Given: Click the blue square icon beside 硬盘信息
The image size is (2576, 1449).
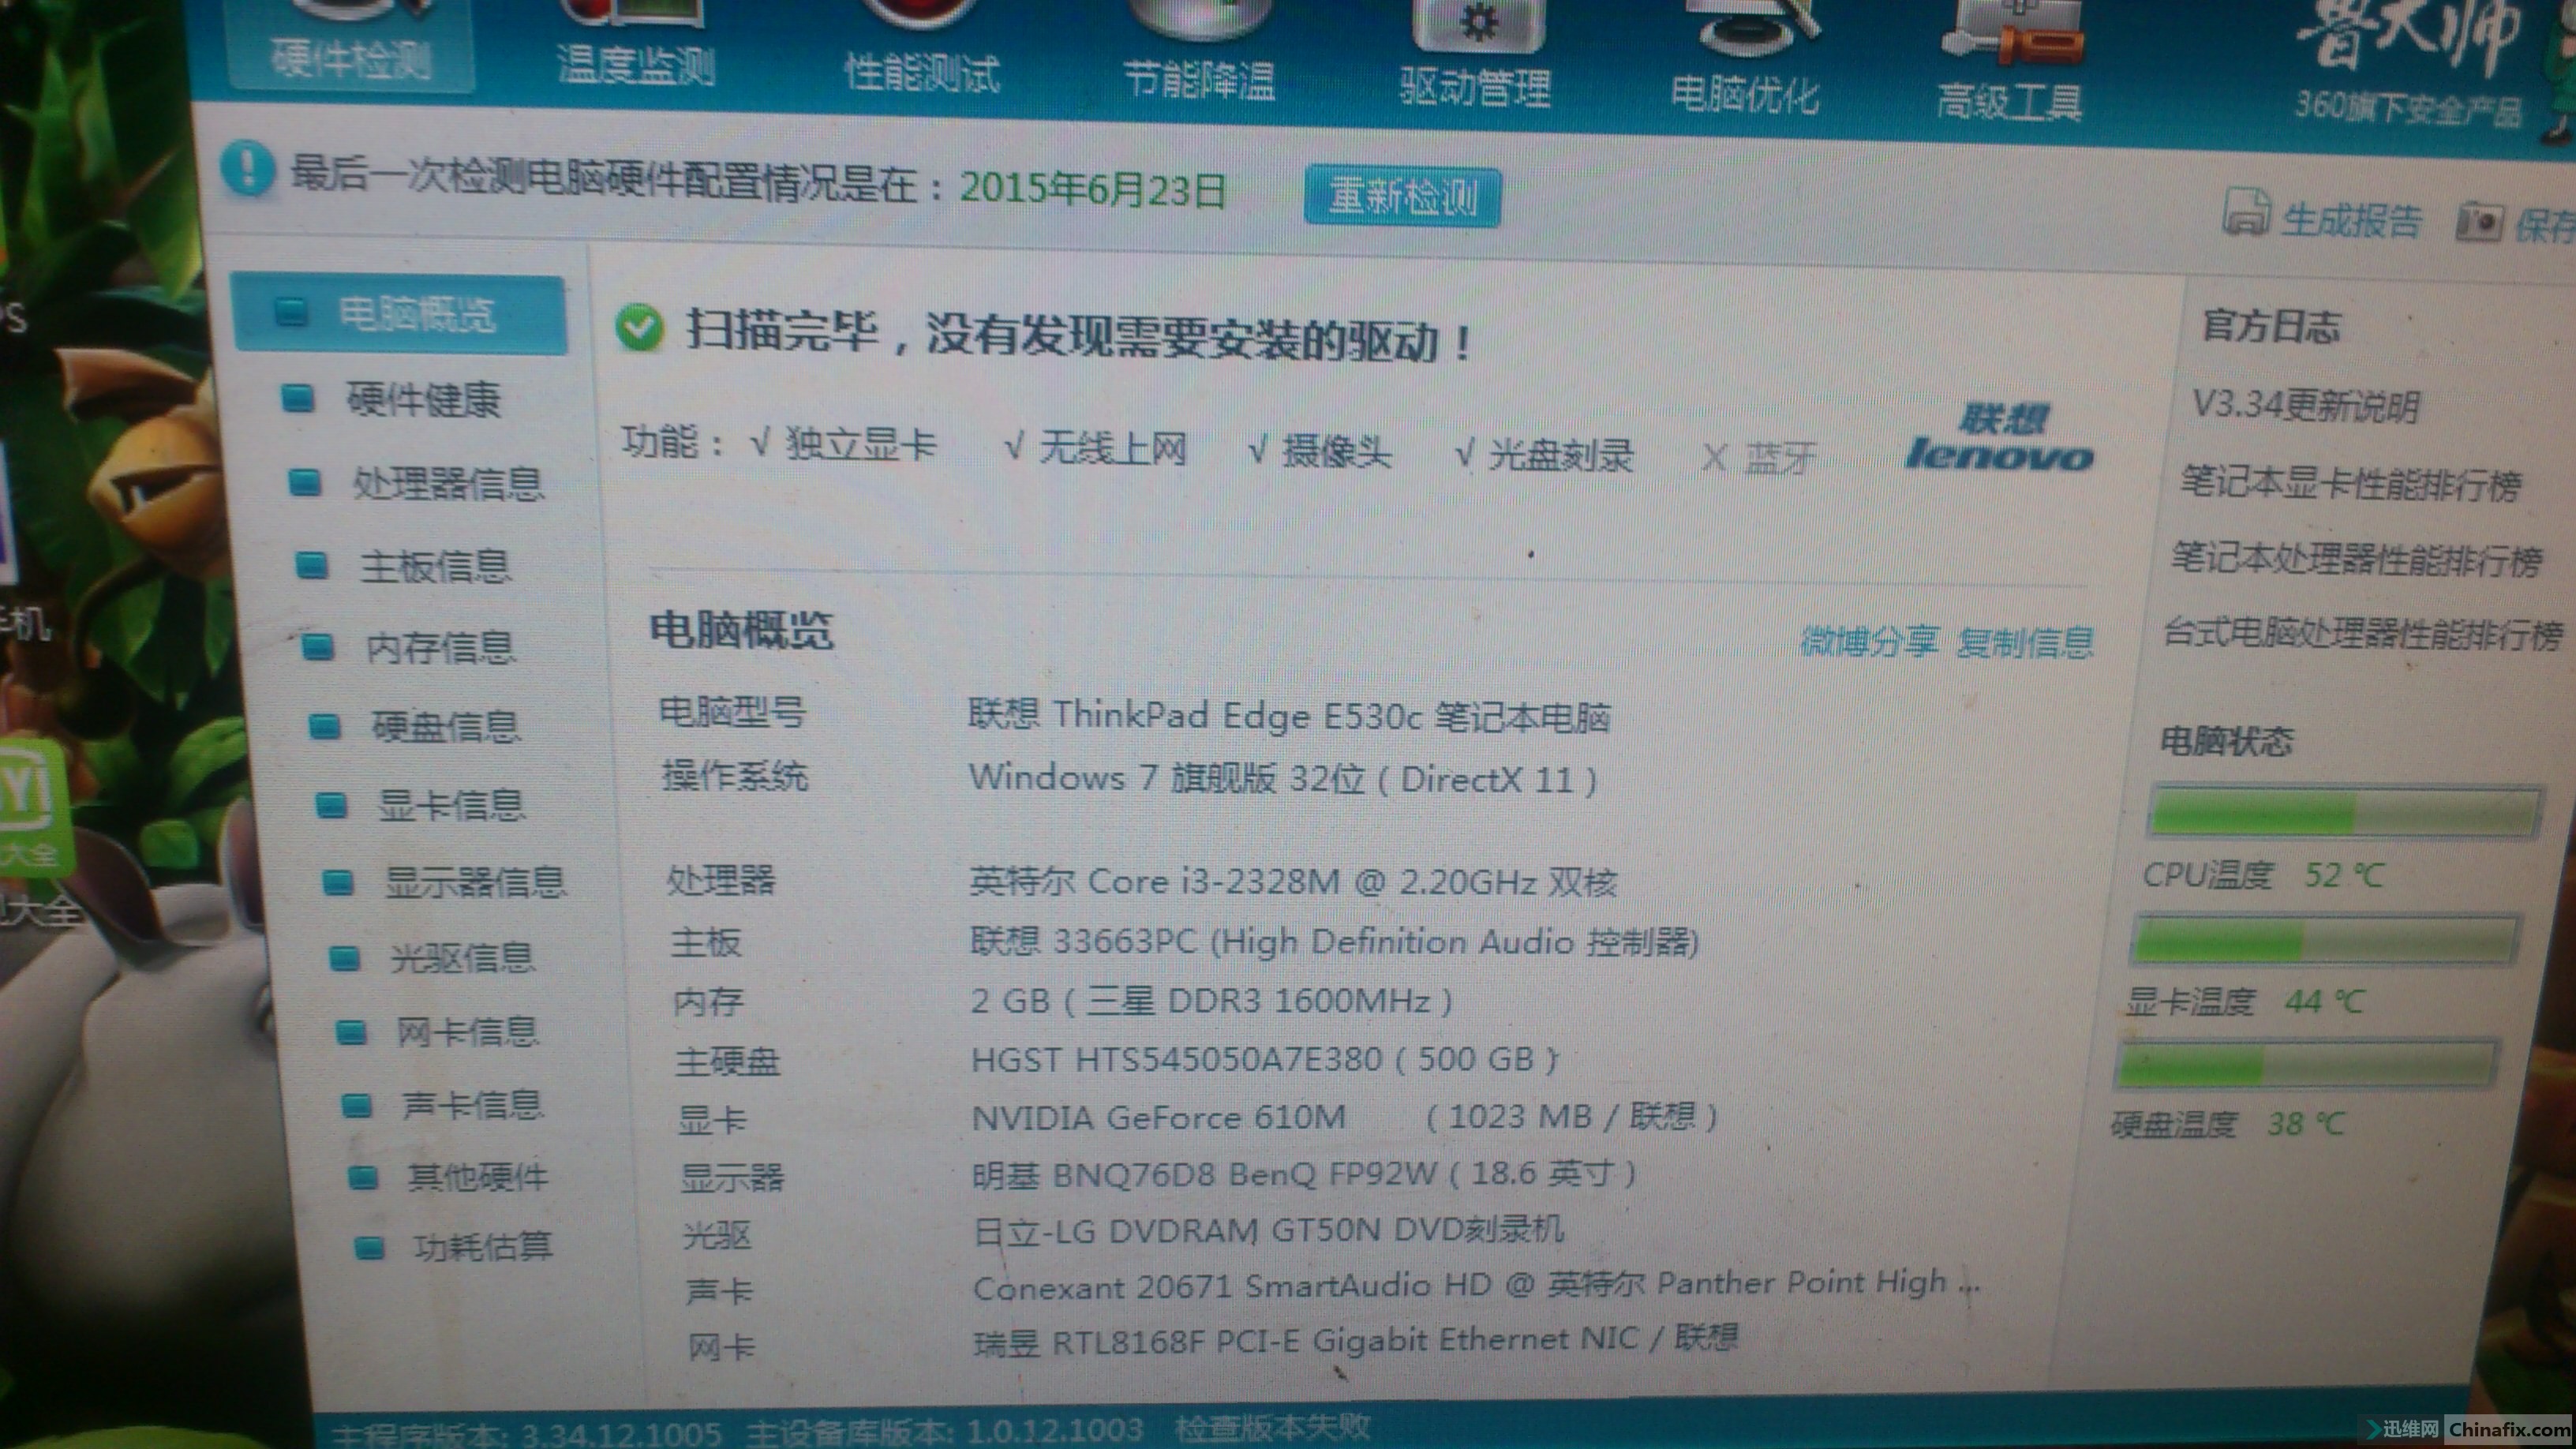Looking at the screenshot, I should [325, 727].
